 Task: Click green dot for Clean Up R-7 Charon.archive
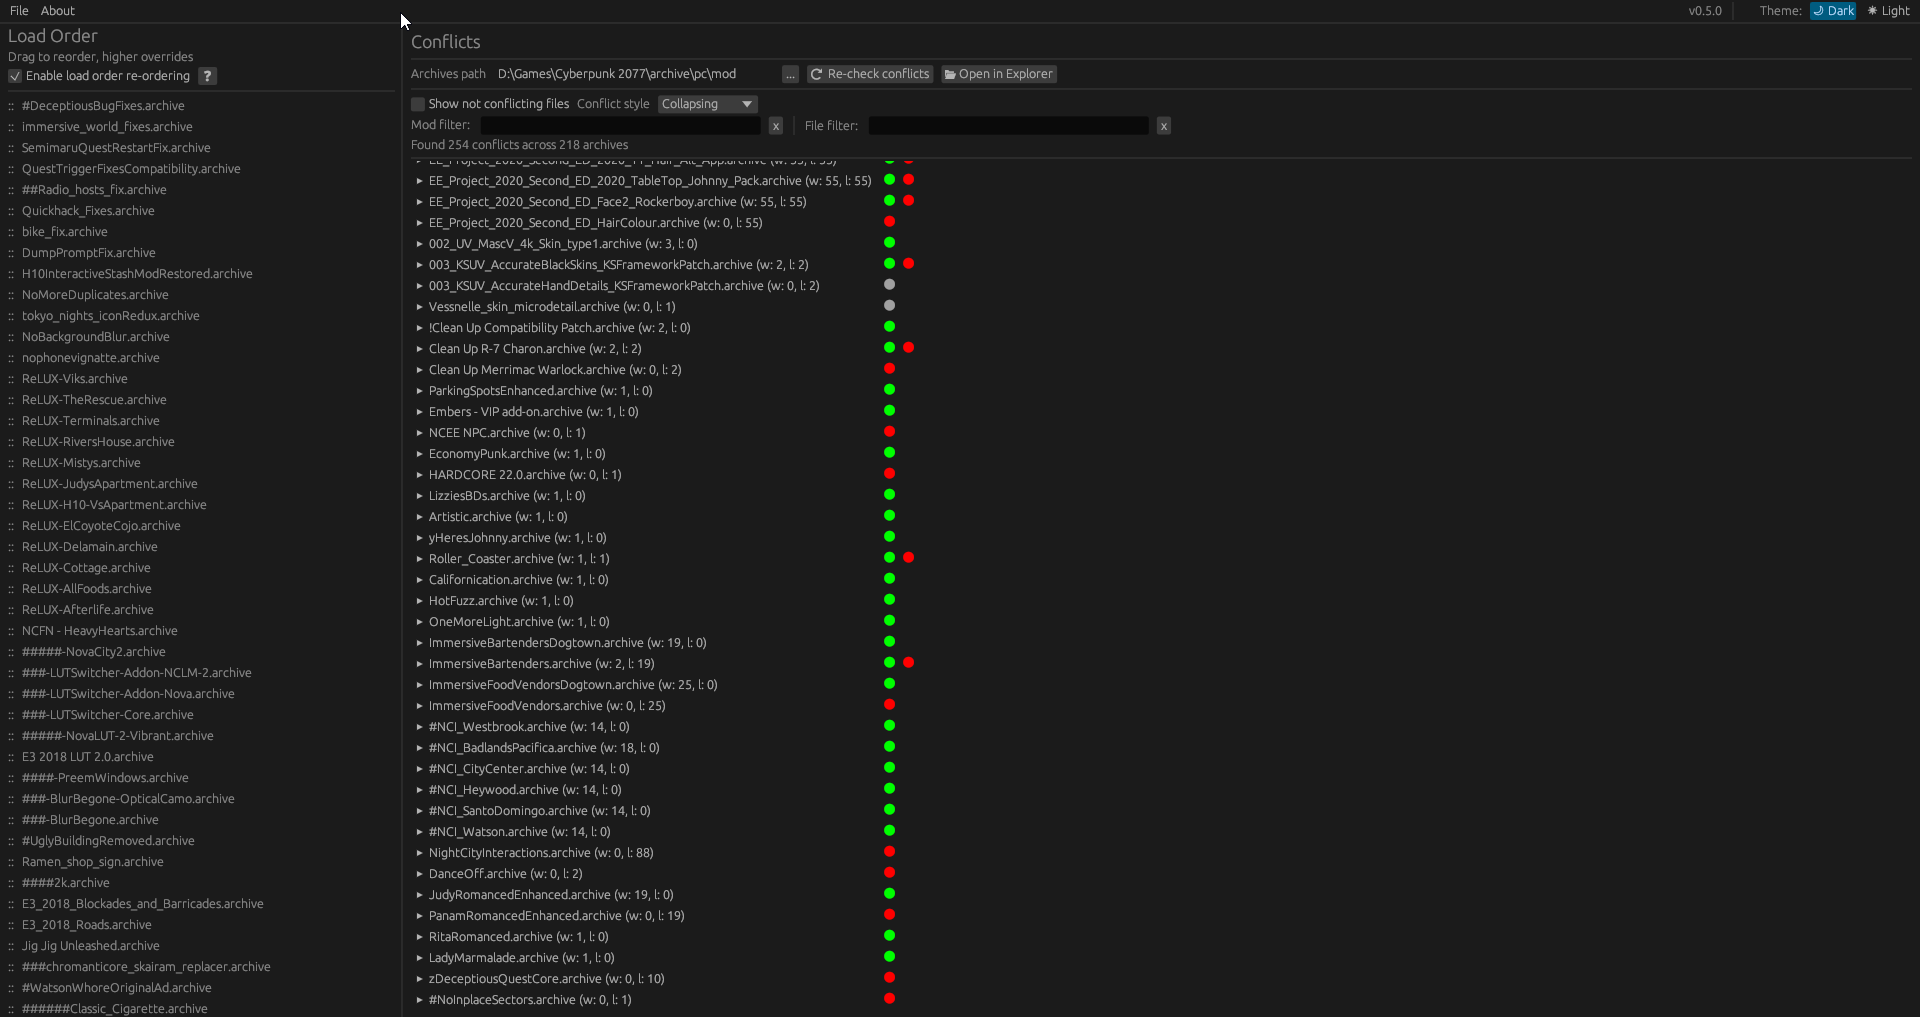(x=889, y=347)
